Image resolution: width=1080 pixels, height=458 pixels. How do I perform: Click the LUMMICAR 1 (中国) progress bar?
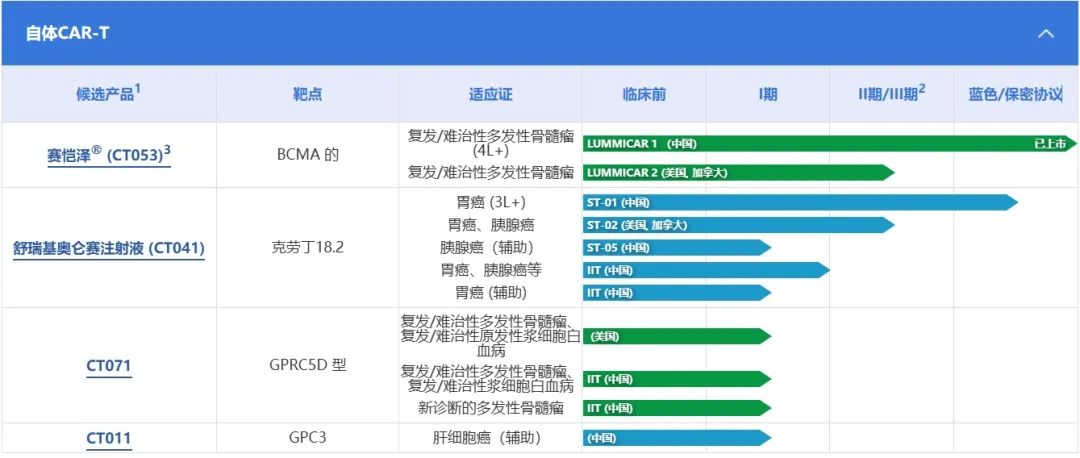tap(800, 144)
